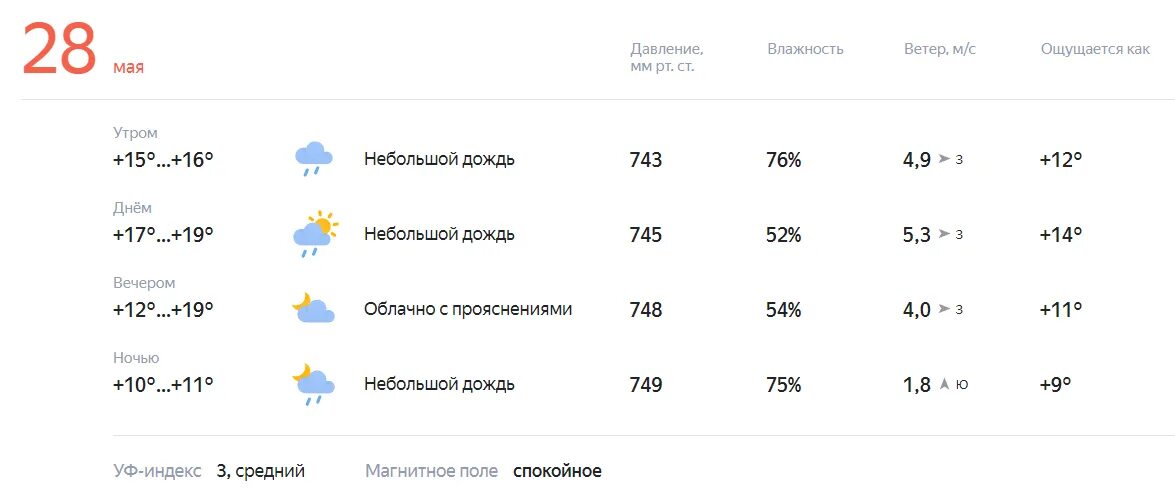Select the Давление column header
The image size is (1175, 497).
point(666,57)
